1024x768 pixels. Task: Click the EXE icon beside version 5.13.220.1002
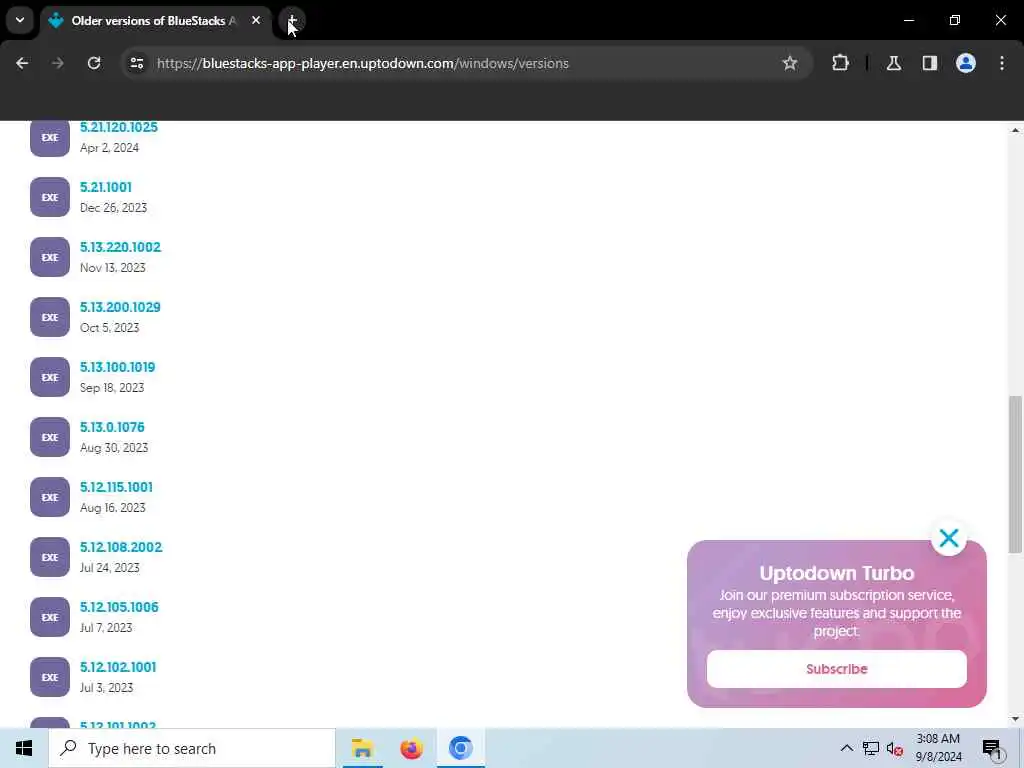pyautogui.click(x=50, y=257)
